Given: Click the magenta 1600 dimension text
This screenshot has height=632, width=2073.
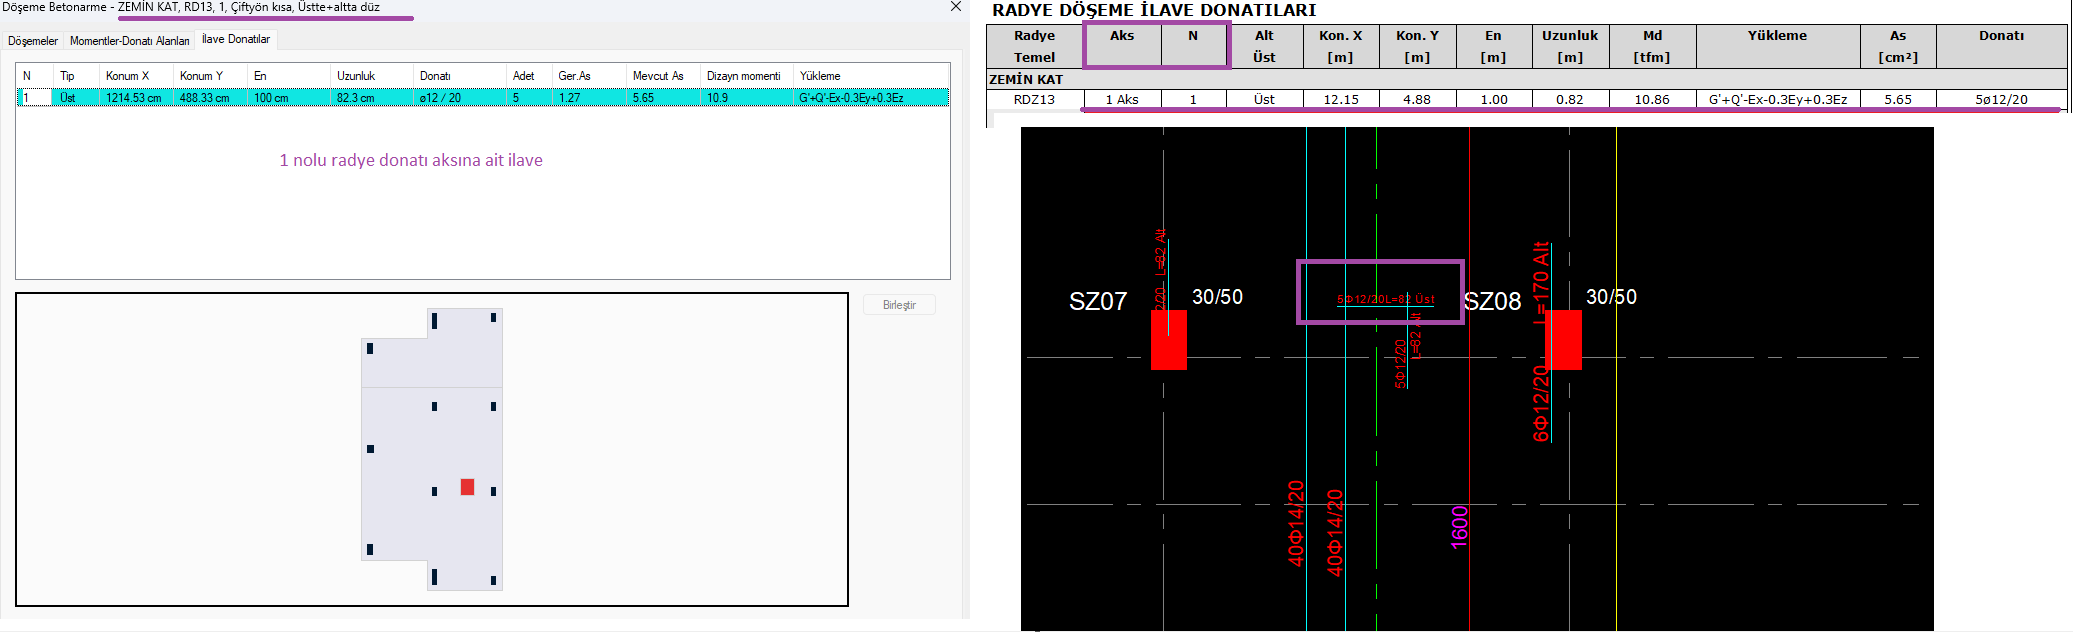Looking at the screenshot, I should [1460, 527].
